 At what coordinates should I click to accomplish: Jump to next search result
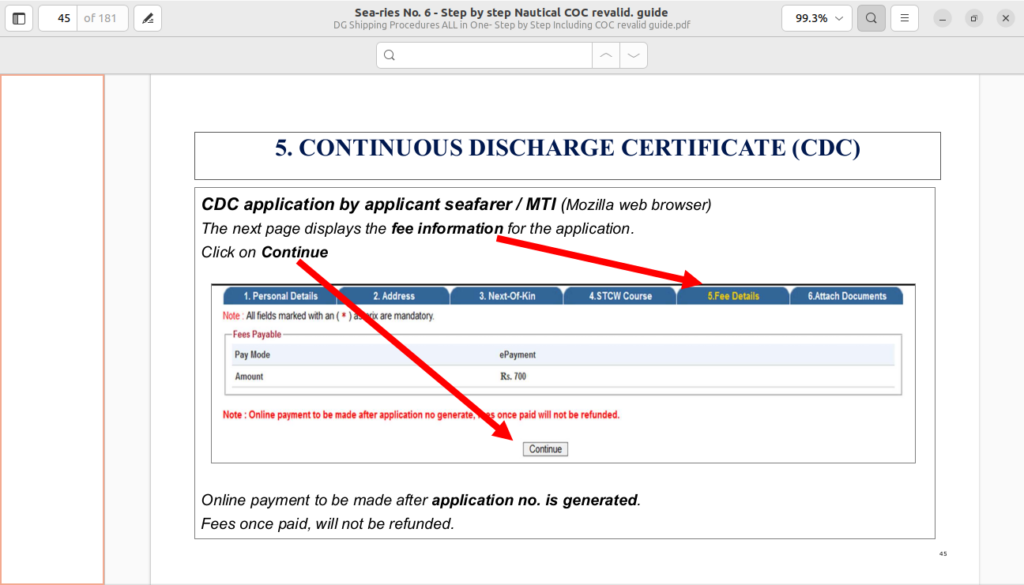click(x=633, y=55)
